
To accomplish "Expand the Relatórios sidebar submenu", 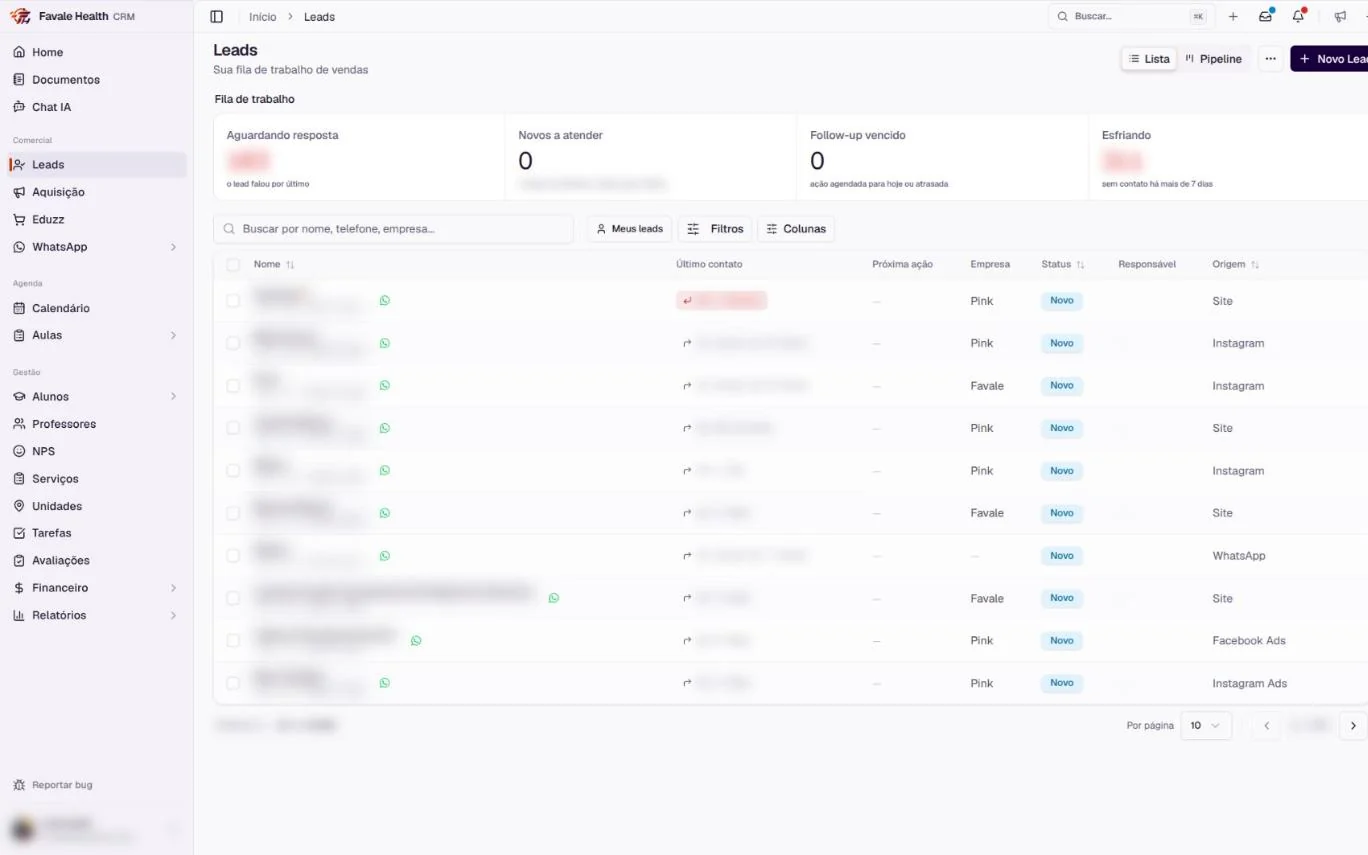I will point(173,615).
